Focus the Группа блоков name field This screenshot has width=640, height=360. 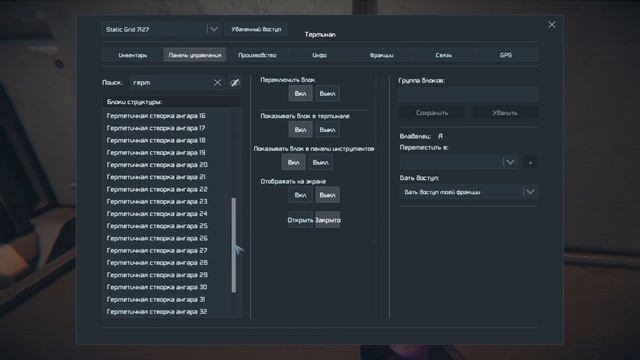[x=468, y=94]
